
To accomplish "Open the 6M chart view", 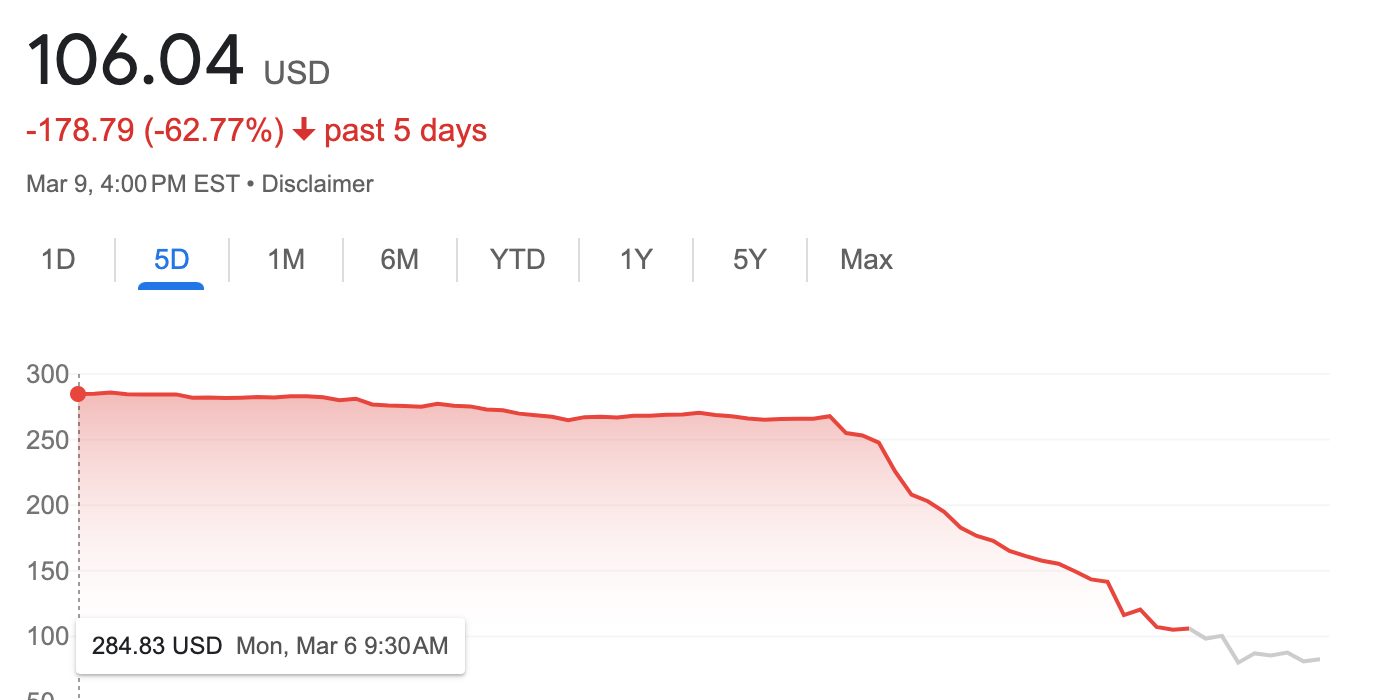I will tap(399, 260).
